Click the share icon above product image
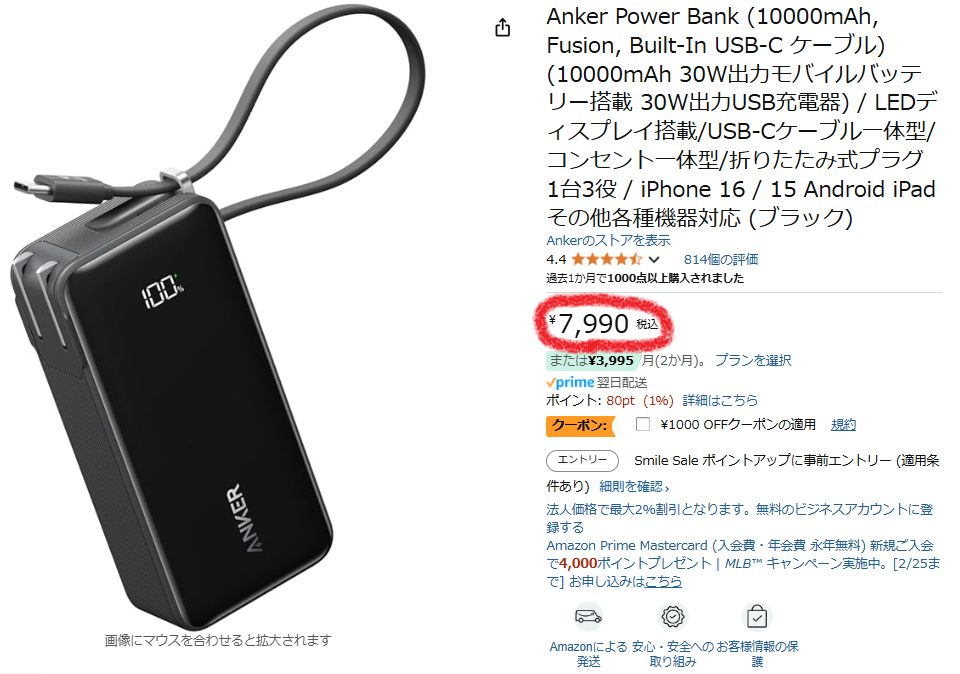Screen dimensions: 960x674 503,28
